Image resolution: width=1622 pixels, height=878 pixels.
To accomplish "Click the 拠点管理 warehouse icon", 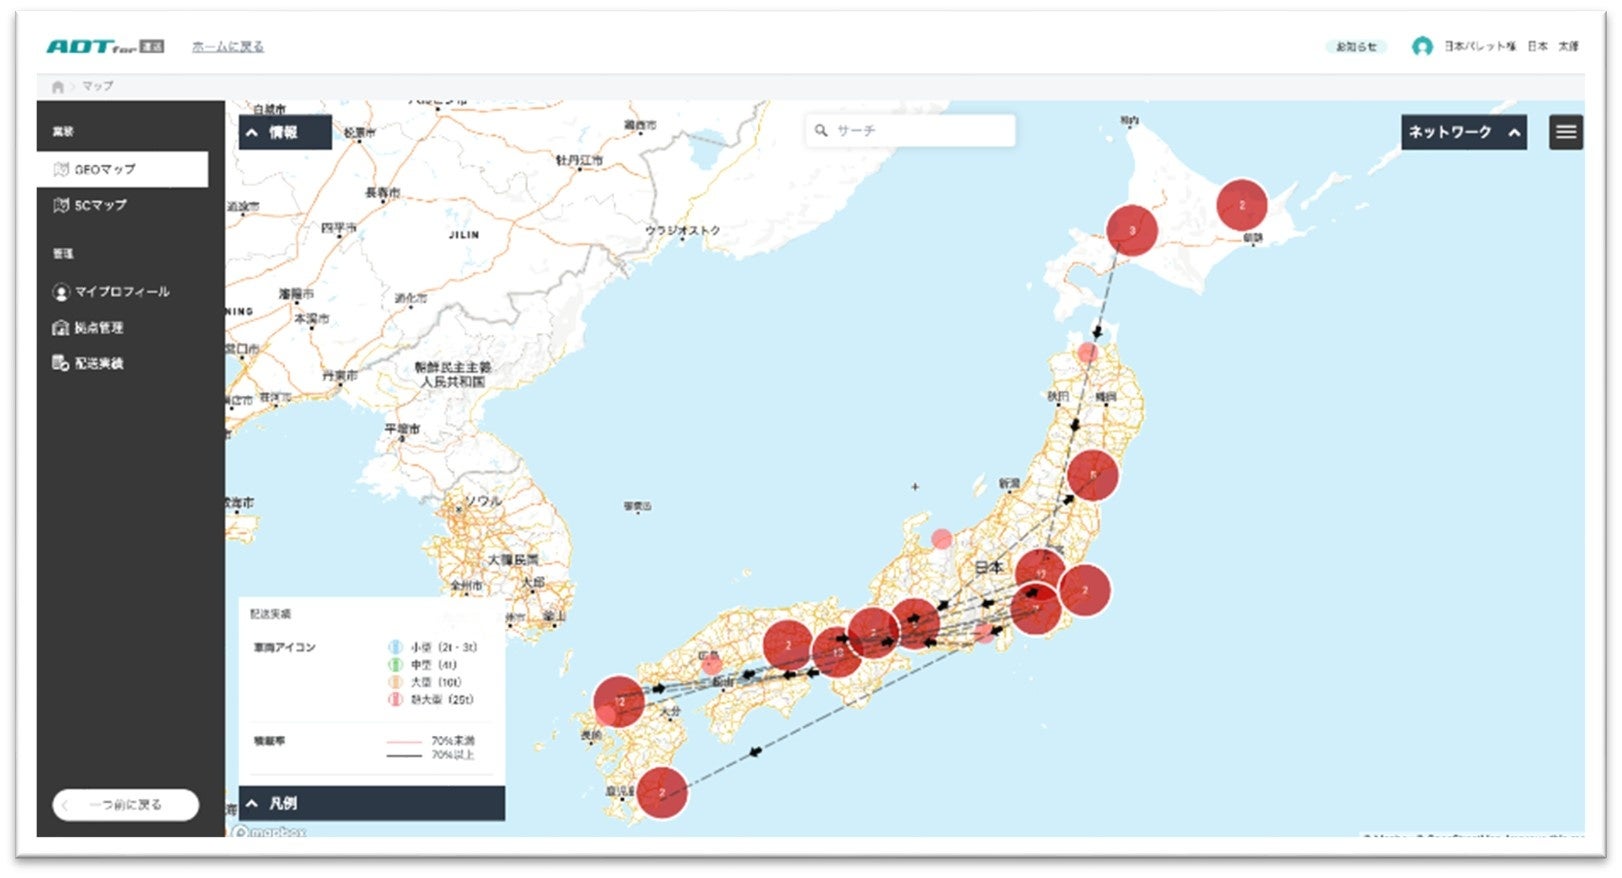I will (x=61, y=328).
